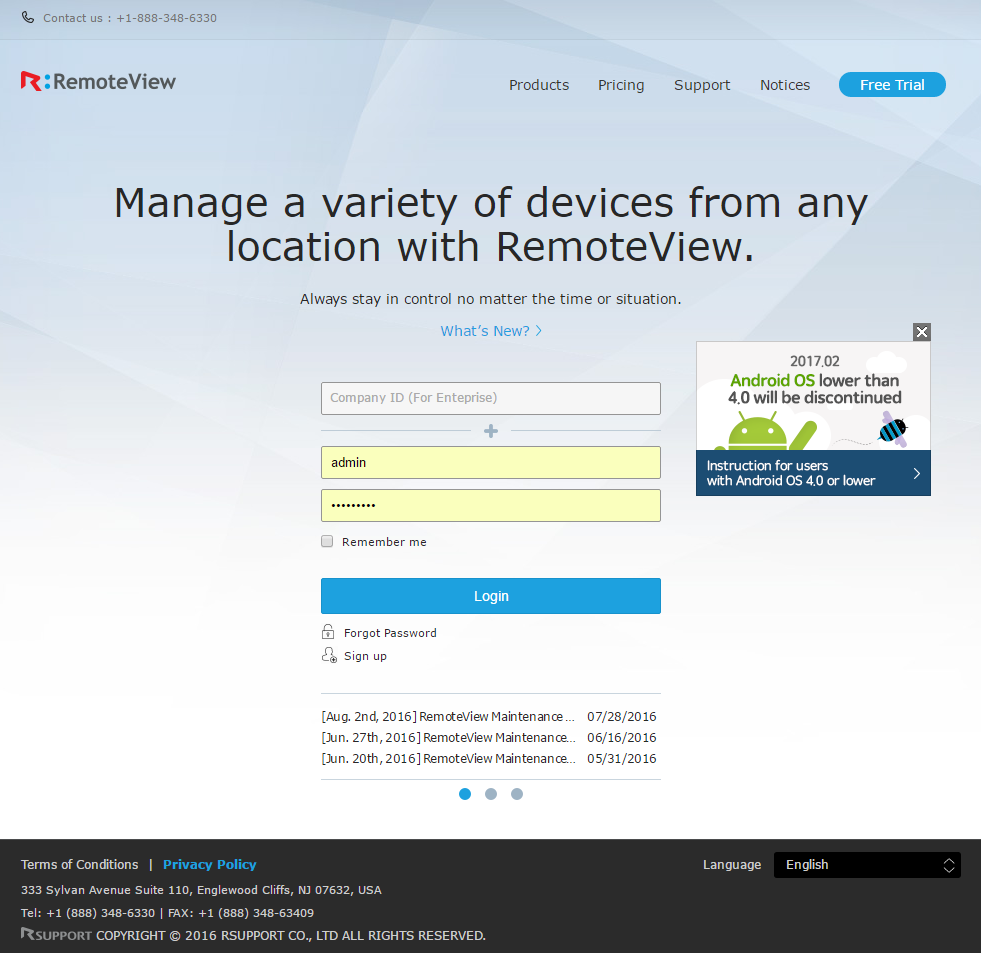
Task: Toggle the Remember me checkbox
Action: (327, 541)
